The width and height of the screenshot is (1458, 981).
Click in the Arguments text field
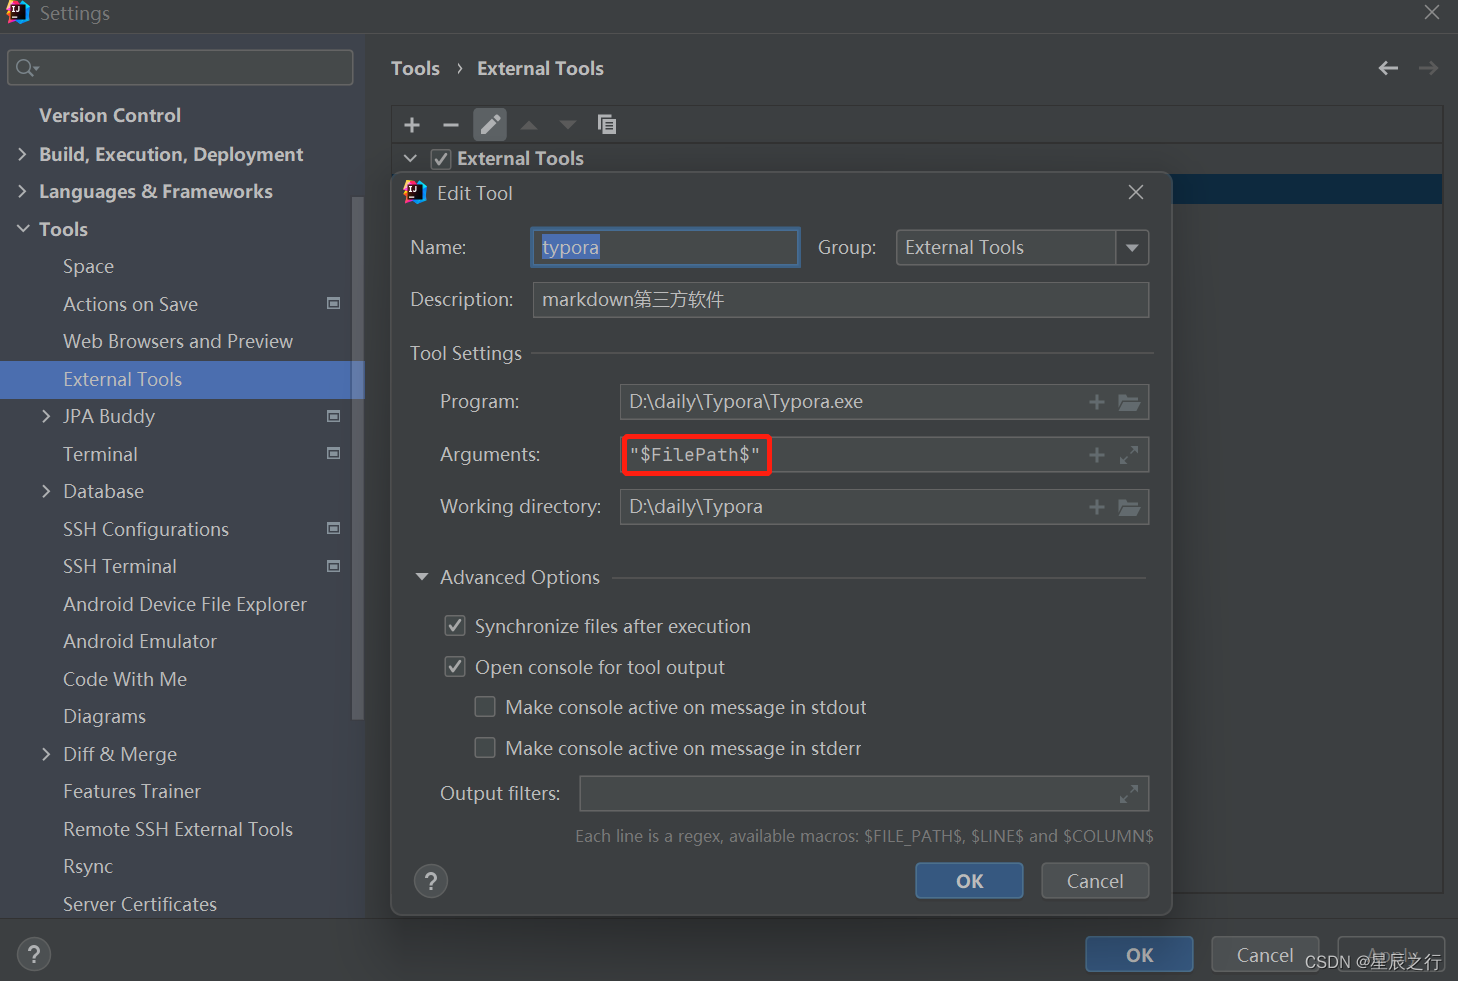click(x=884, y=455)
